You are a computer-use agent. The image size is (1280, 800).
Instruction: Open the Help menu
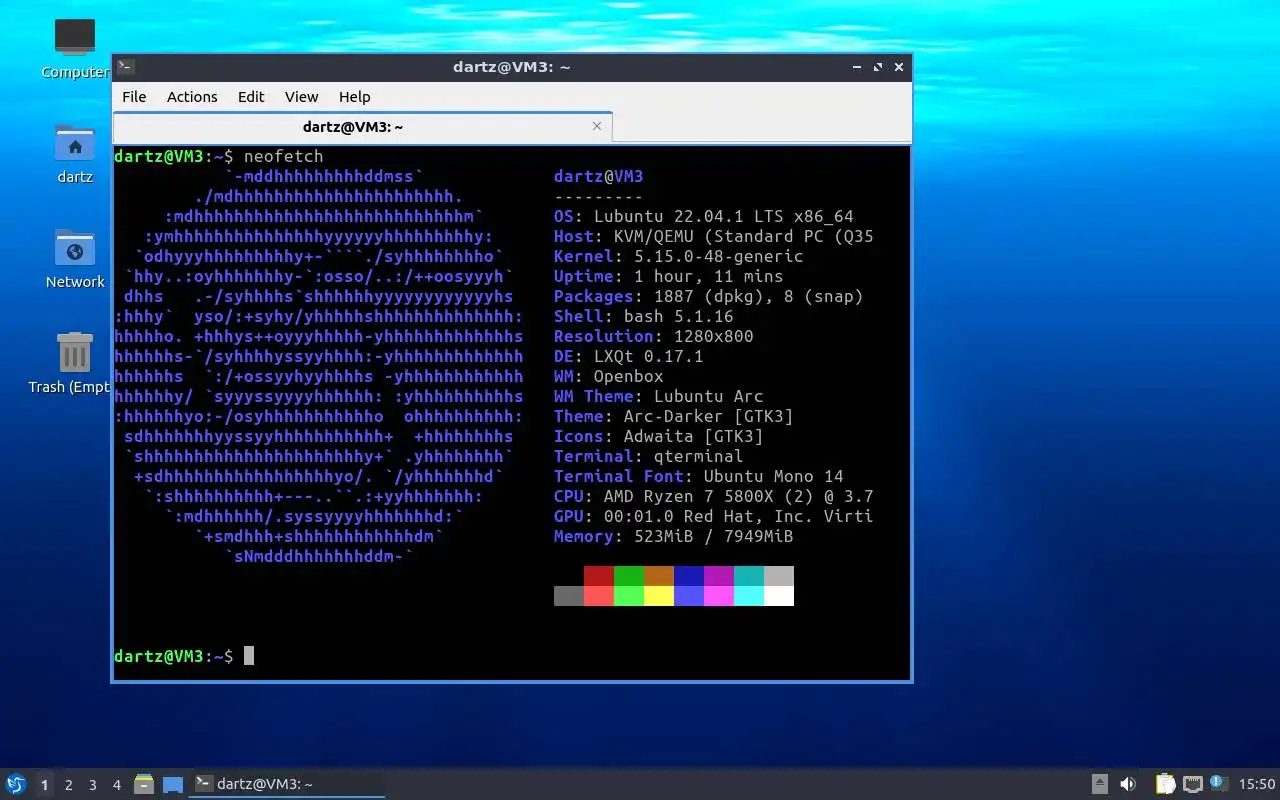pos(354,96)
